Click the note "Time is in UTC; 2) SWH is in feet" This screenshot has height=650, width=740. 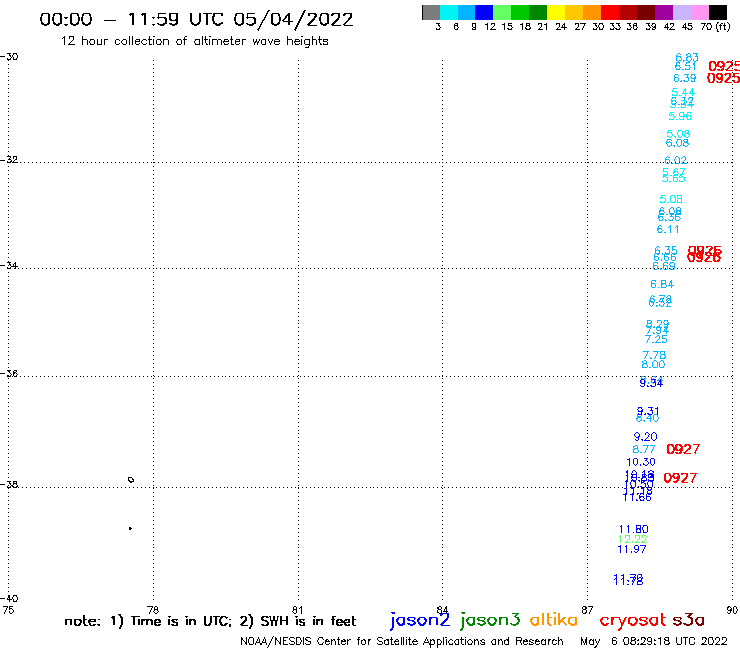[x=243, y=621]
